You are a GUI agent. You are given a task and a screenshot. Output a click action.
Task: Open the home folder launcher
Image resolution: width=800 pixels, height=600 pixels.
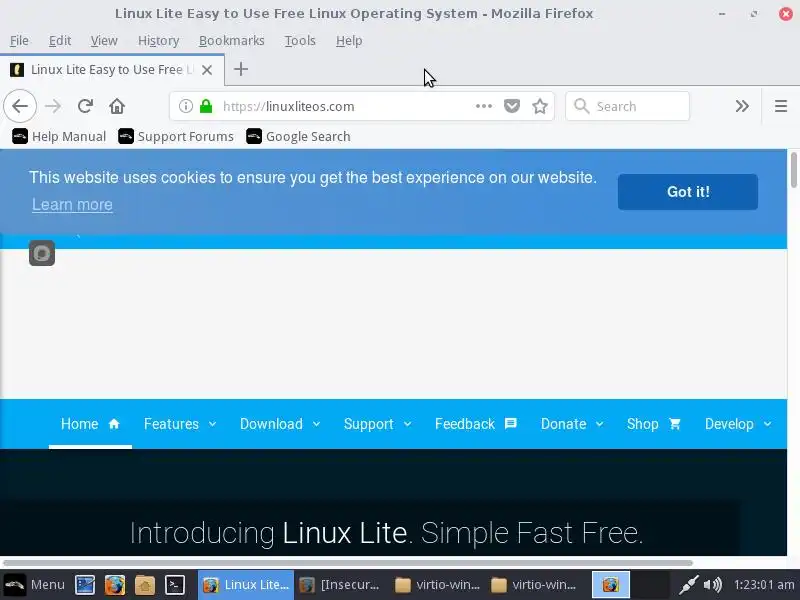pos(145,585)
